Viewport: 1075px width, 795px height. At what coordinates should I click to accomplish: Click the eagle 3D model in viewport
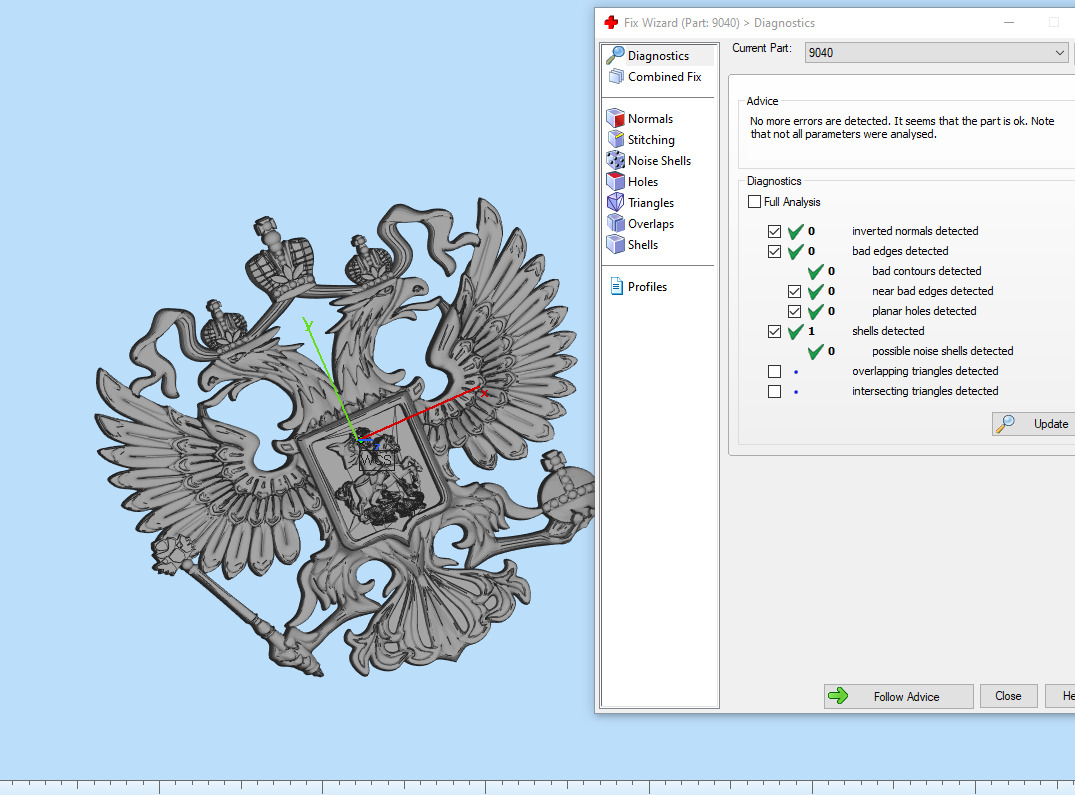(343, 439)
